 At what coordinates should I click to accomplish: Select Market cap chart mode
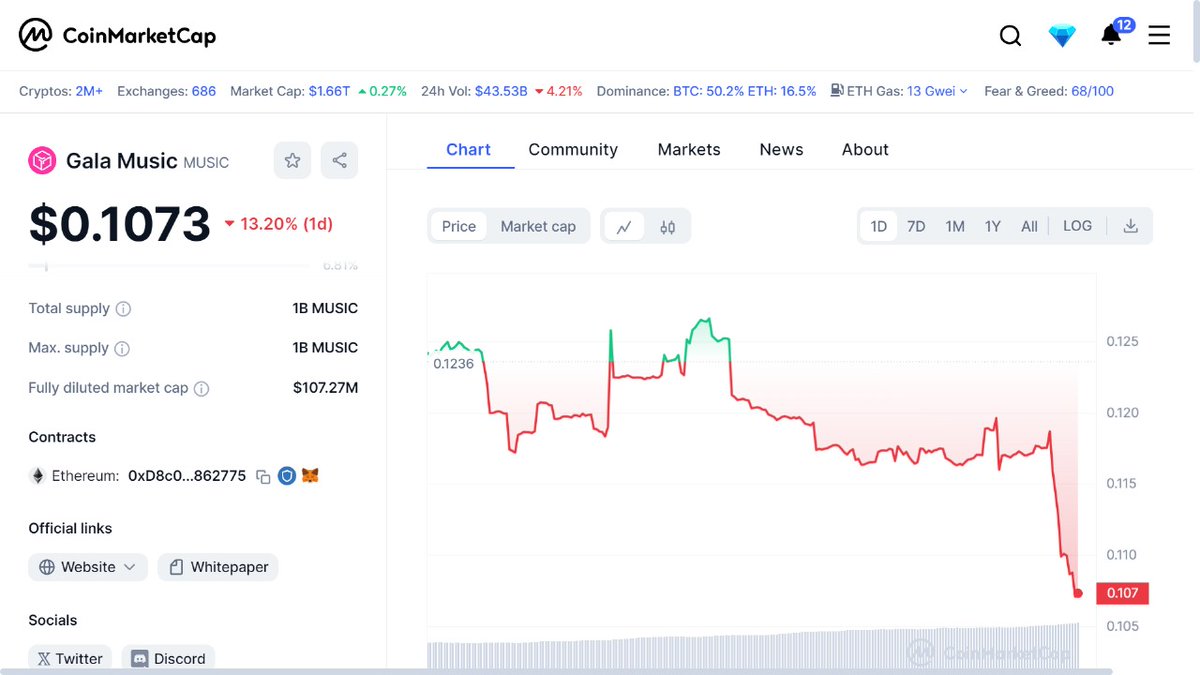pos(538,226)
